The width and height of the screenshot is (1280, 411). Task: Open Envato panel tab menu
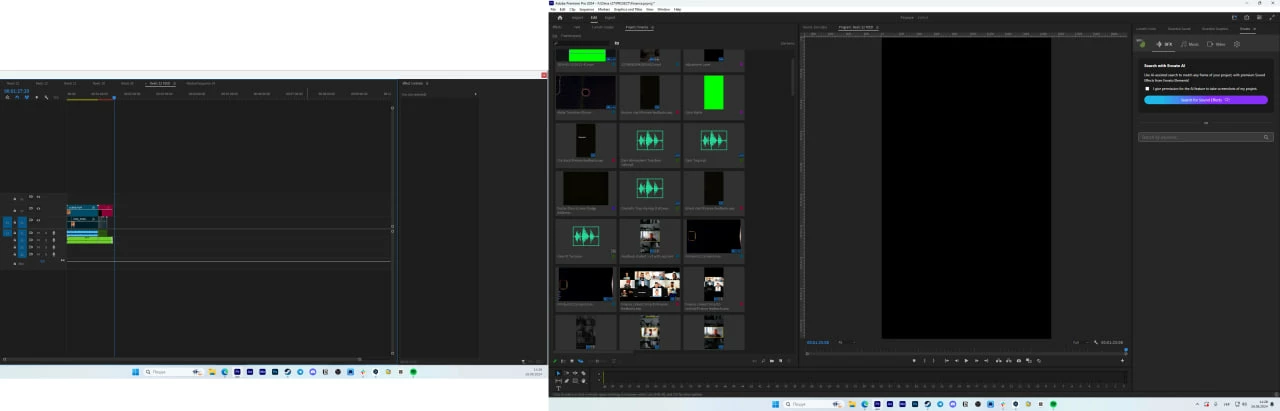[x=1255, y=28]
